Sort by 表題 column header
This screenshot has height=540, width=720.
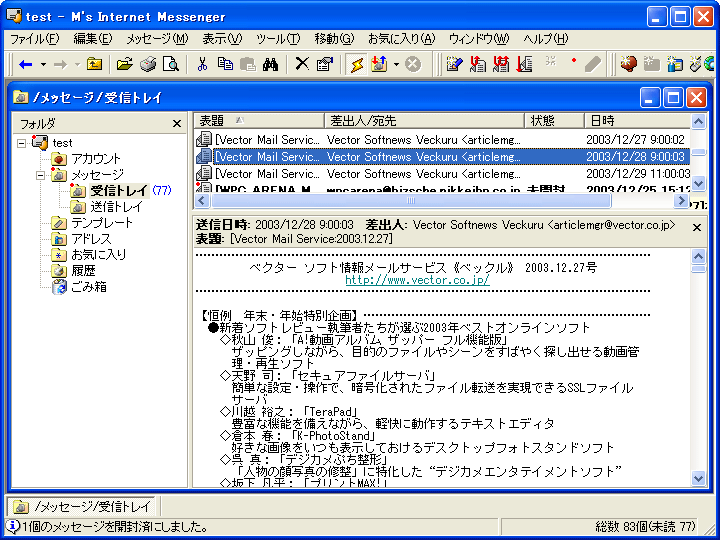[259, 121]
